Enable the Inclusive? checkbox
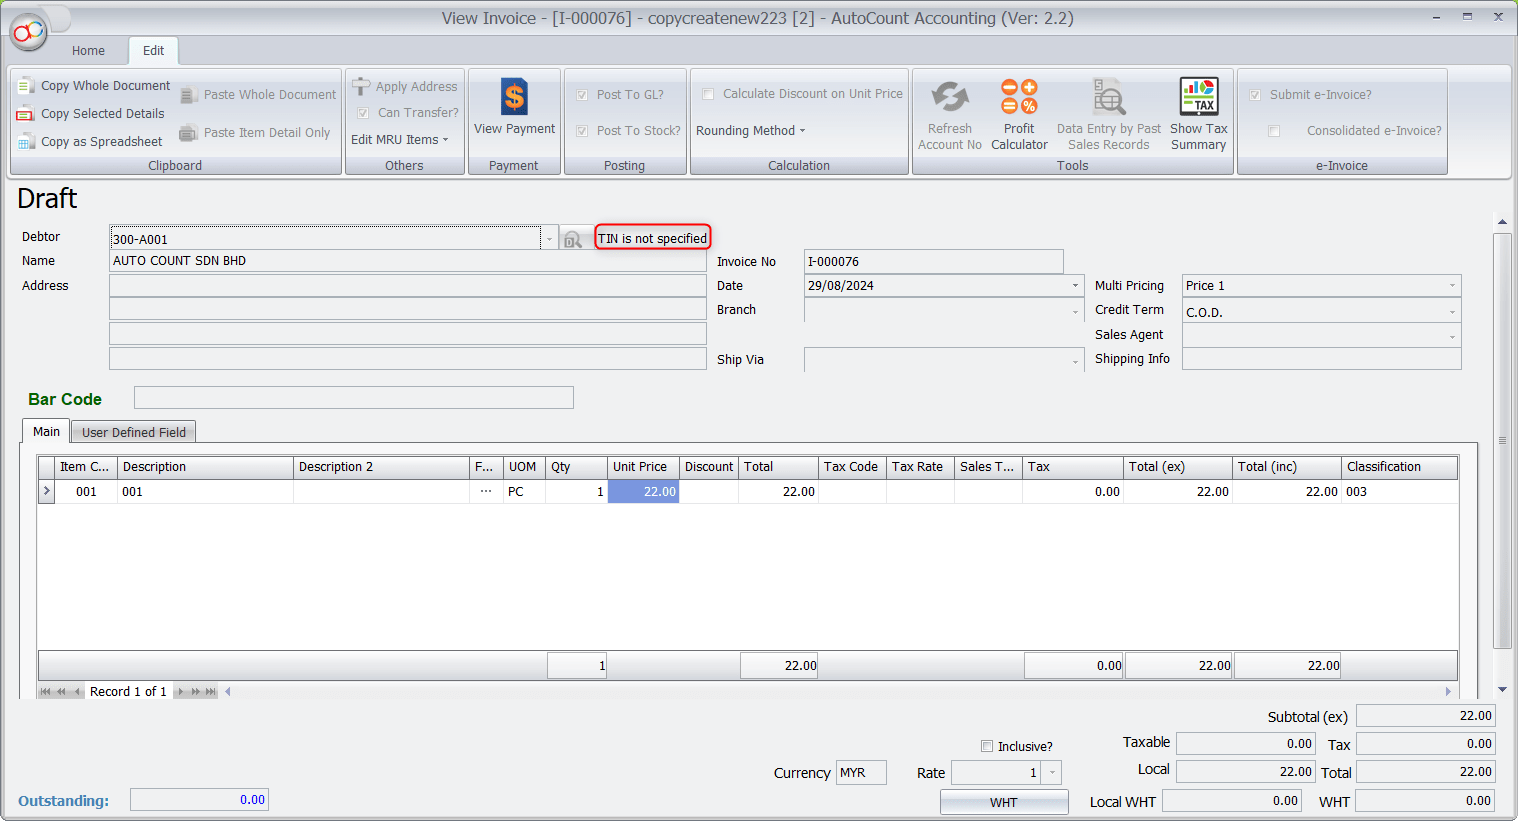Viewport: 1518px width, 821px height. pyautogui.click(x=987, y=746)
